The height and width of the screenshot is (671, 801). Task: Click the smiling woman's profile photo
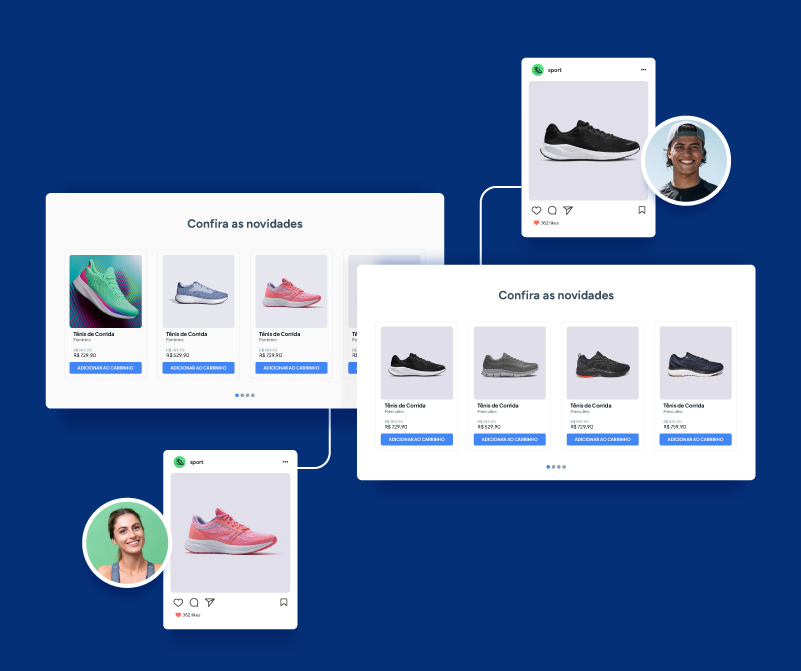(126, 543)
